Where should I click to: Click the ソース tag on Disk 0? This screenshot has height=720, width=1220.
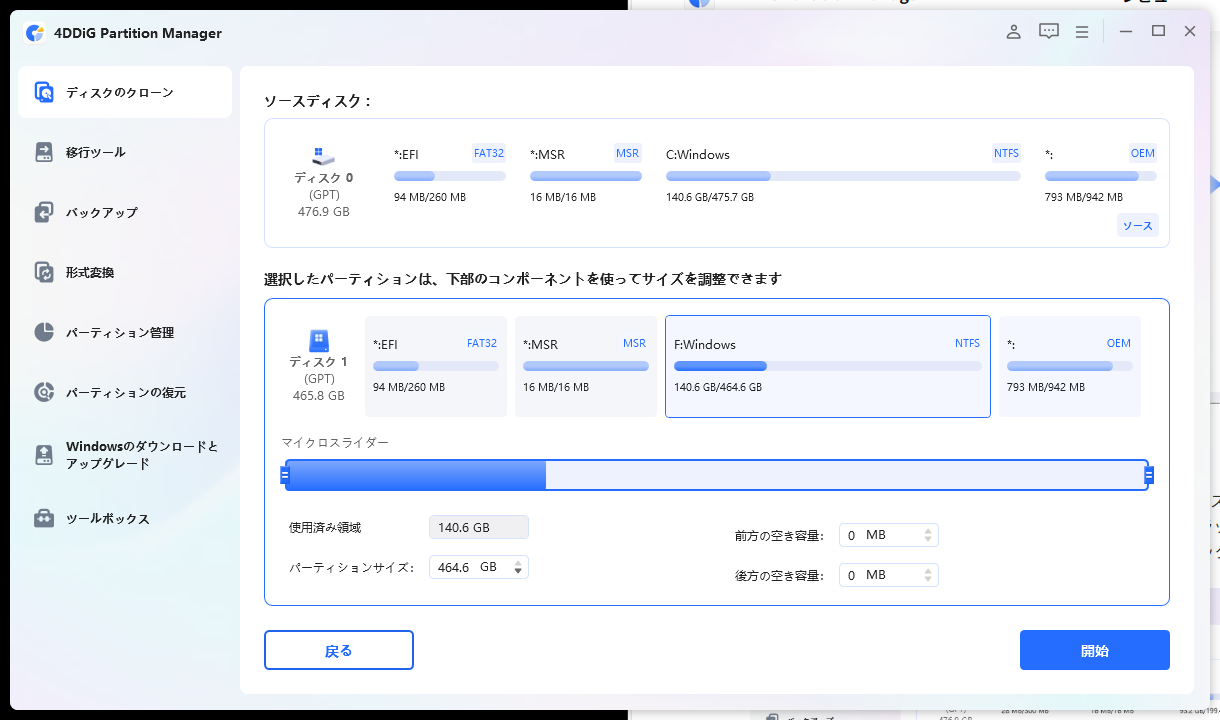click(1137, 225)
